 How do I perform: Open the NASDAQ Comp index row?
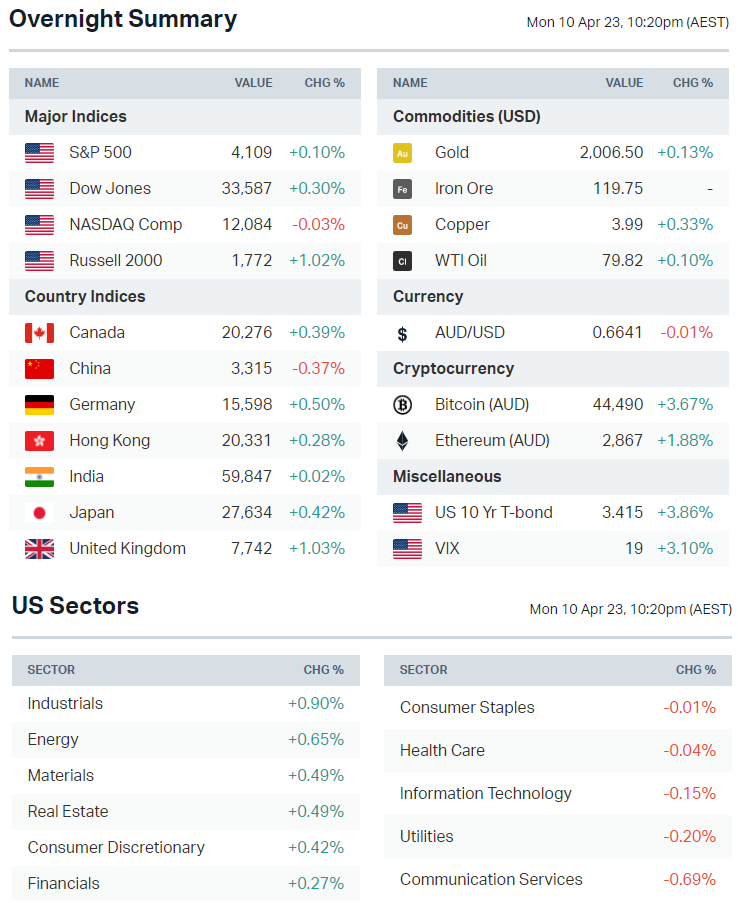point(125,225)
